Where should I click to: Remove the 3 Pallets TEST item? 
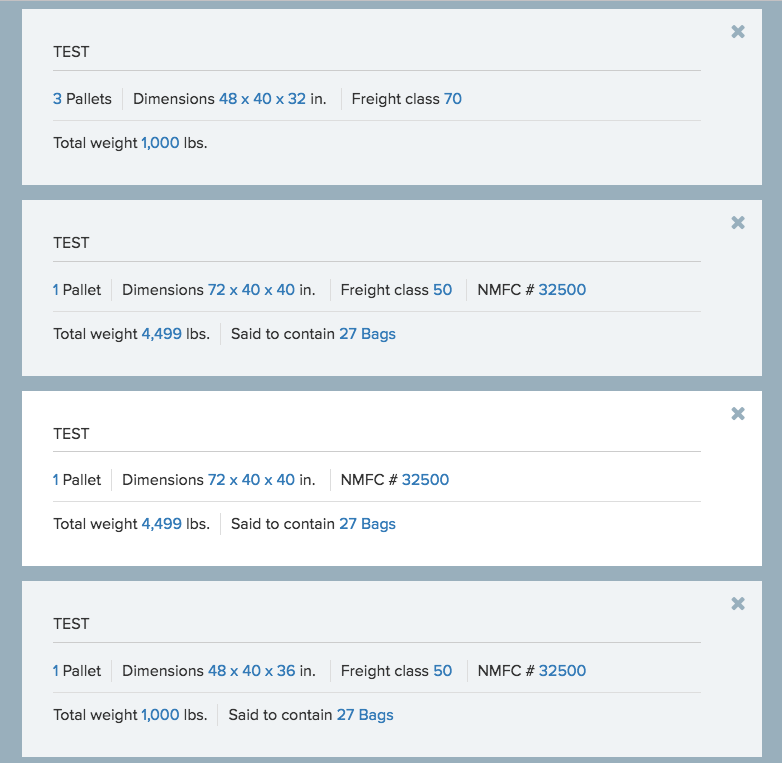738,32
